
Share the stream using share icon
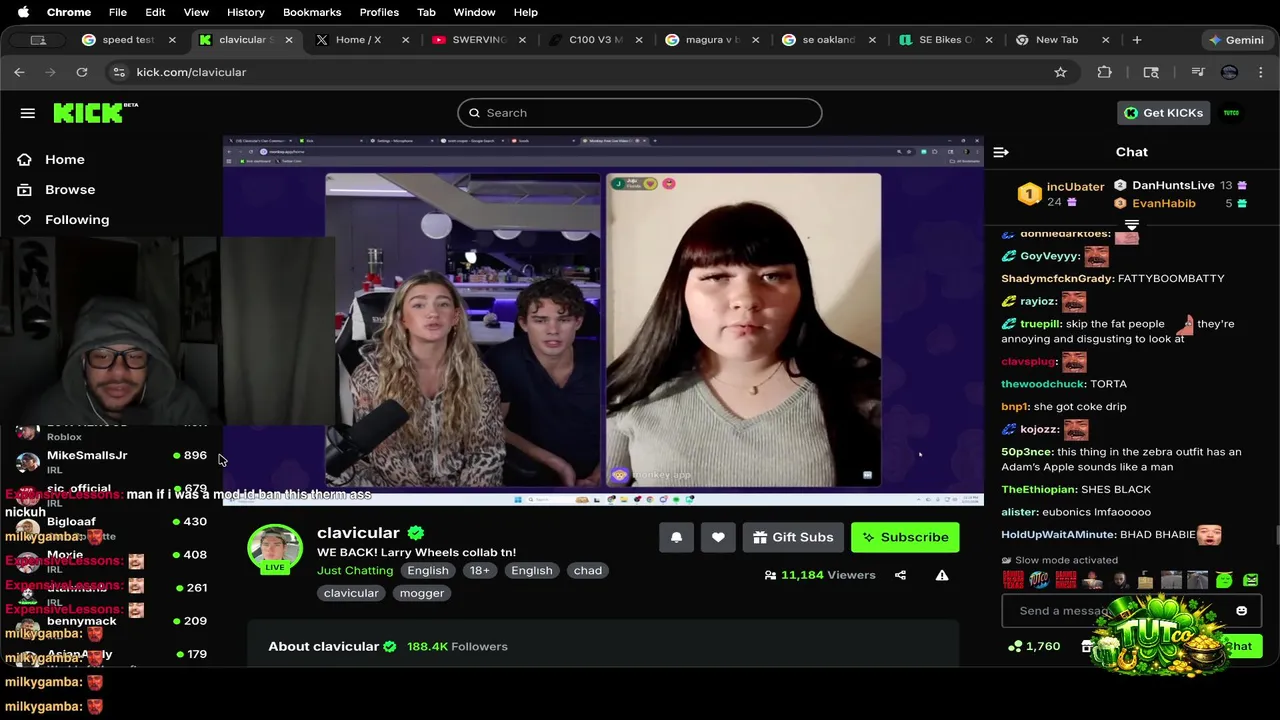900,575
